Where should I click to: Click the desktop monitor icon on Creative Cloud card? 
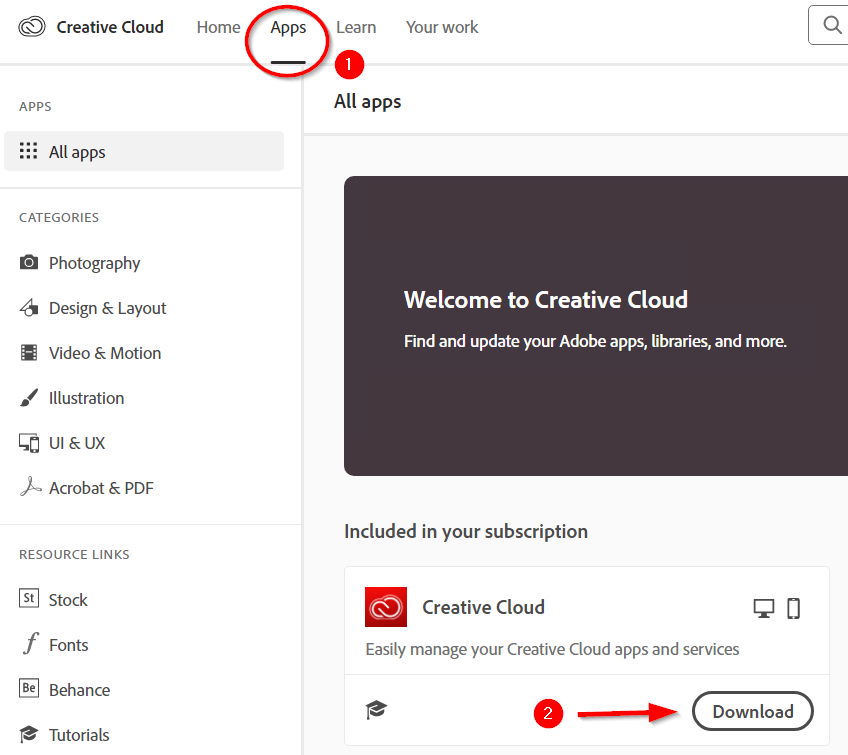[x=764, y=608]
